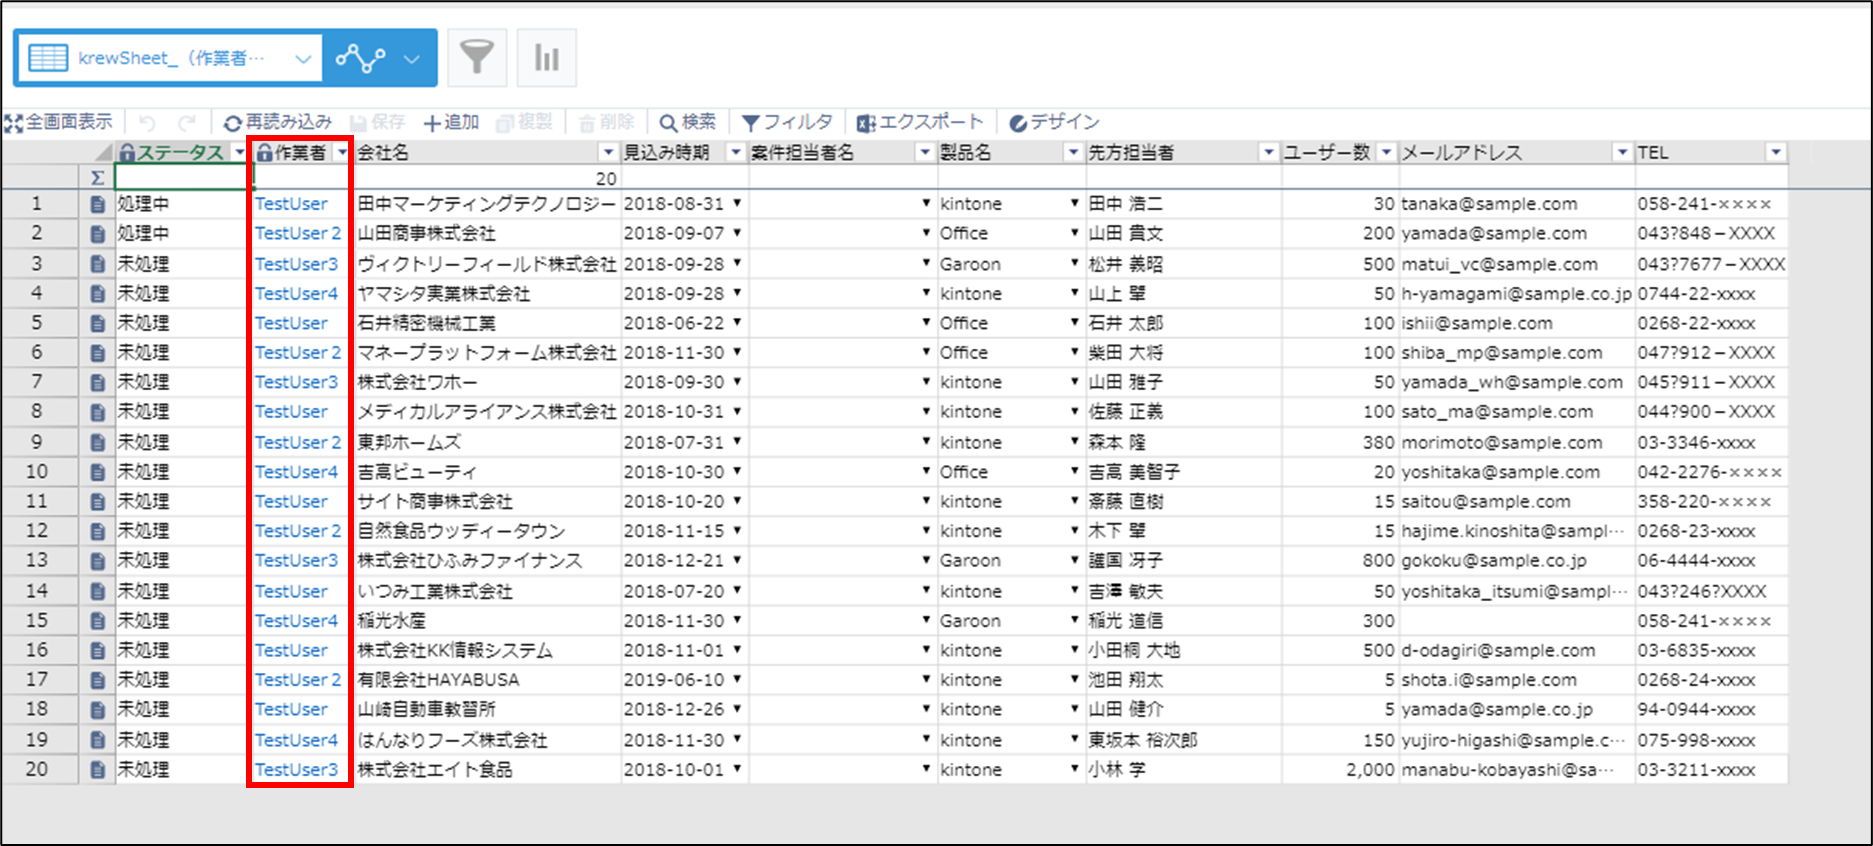Click the TestUser3 link in row 20
1873x846 pixels.
296,770
